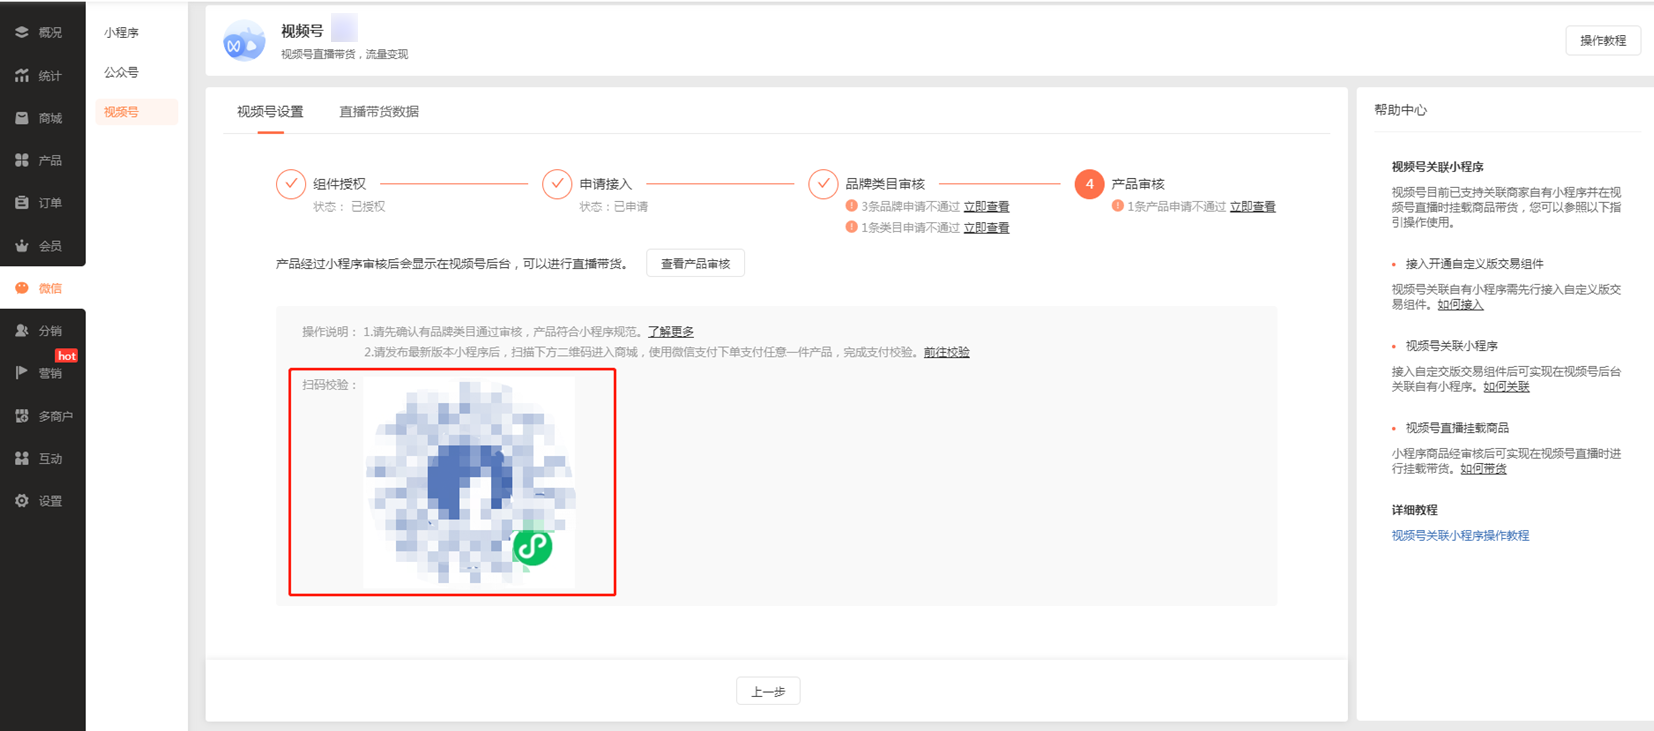Click the 详细教程 heading
Screen dimensions: 1654x731
point(1414,510)
